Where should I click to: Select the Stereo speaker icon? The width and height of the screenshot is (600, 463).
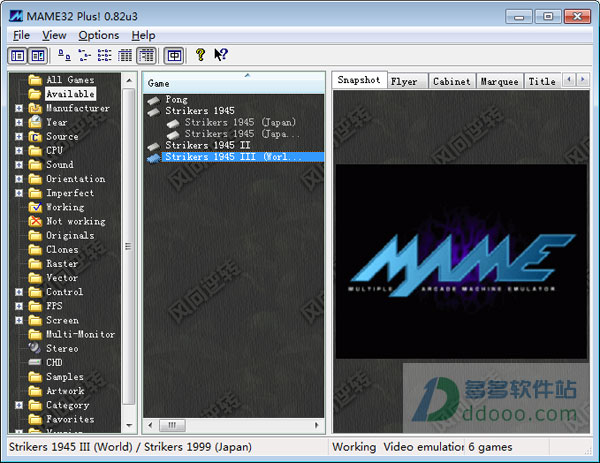coord(35,348)
